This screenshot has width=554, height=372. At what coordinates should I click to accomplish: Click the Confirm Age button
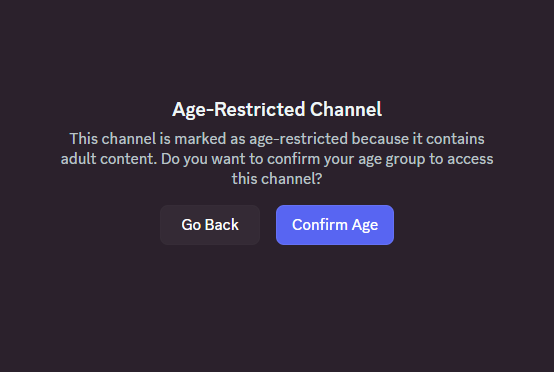335,225
